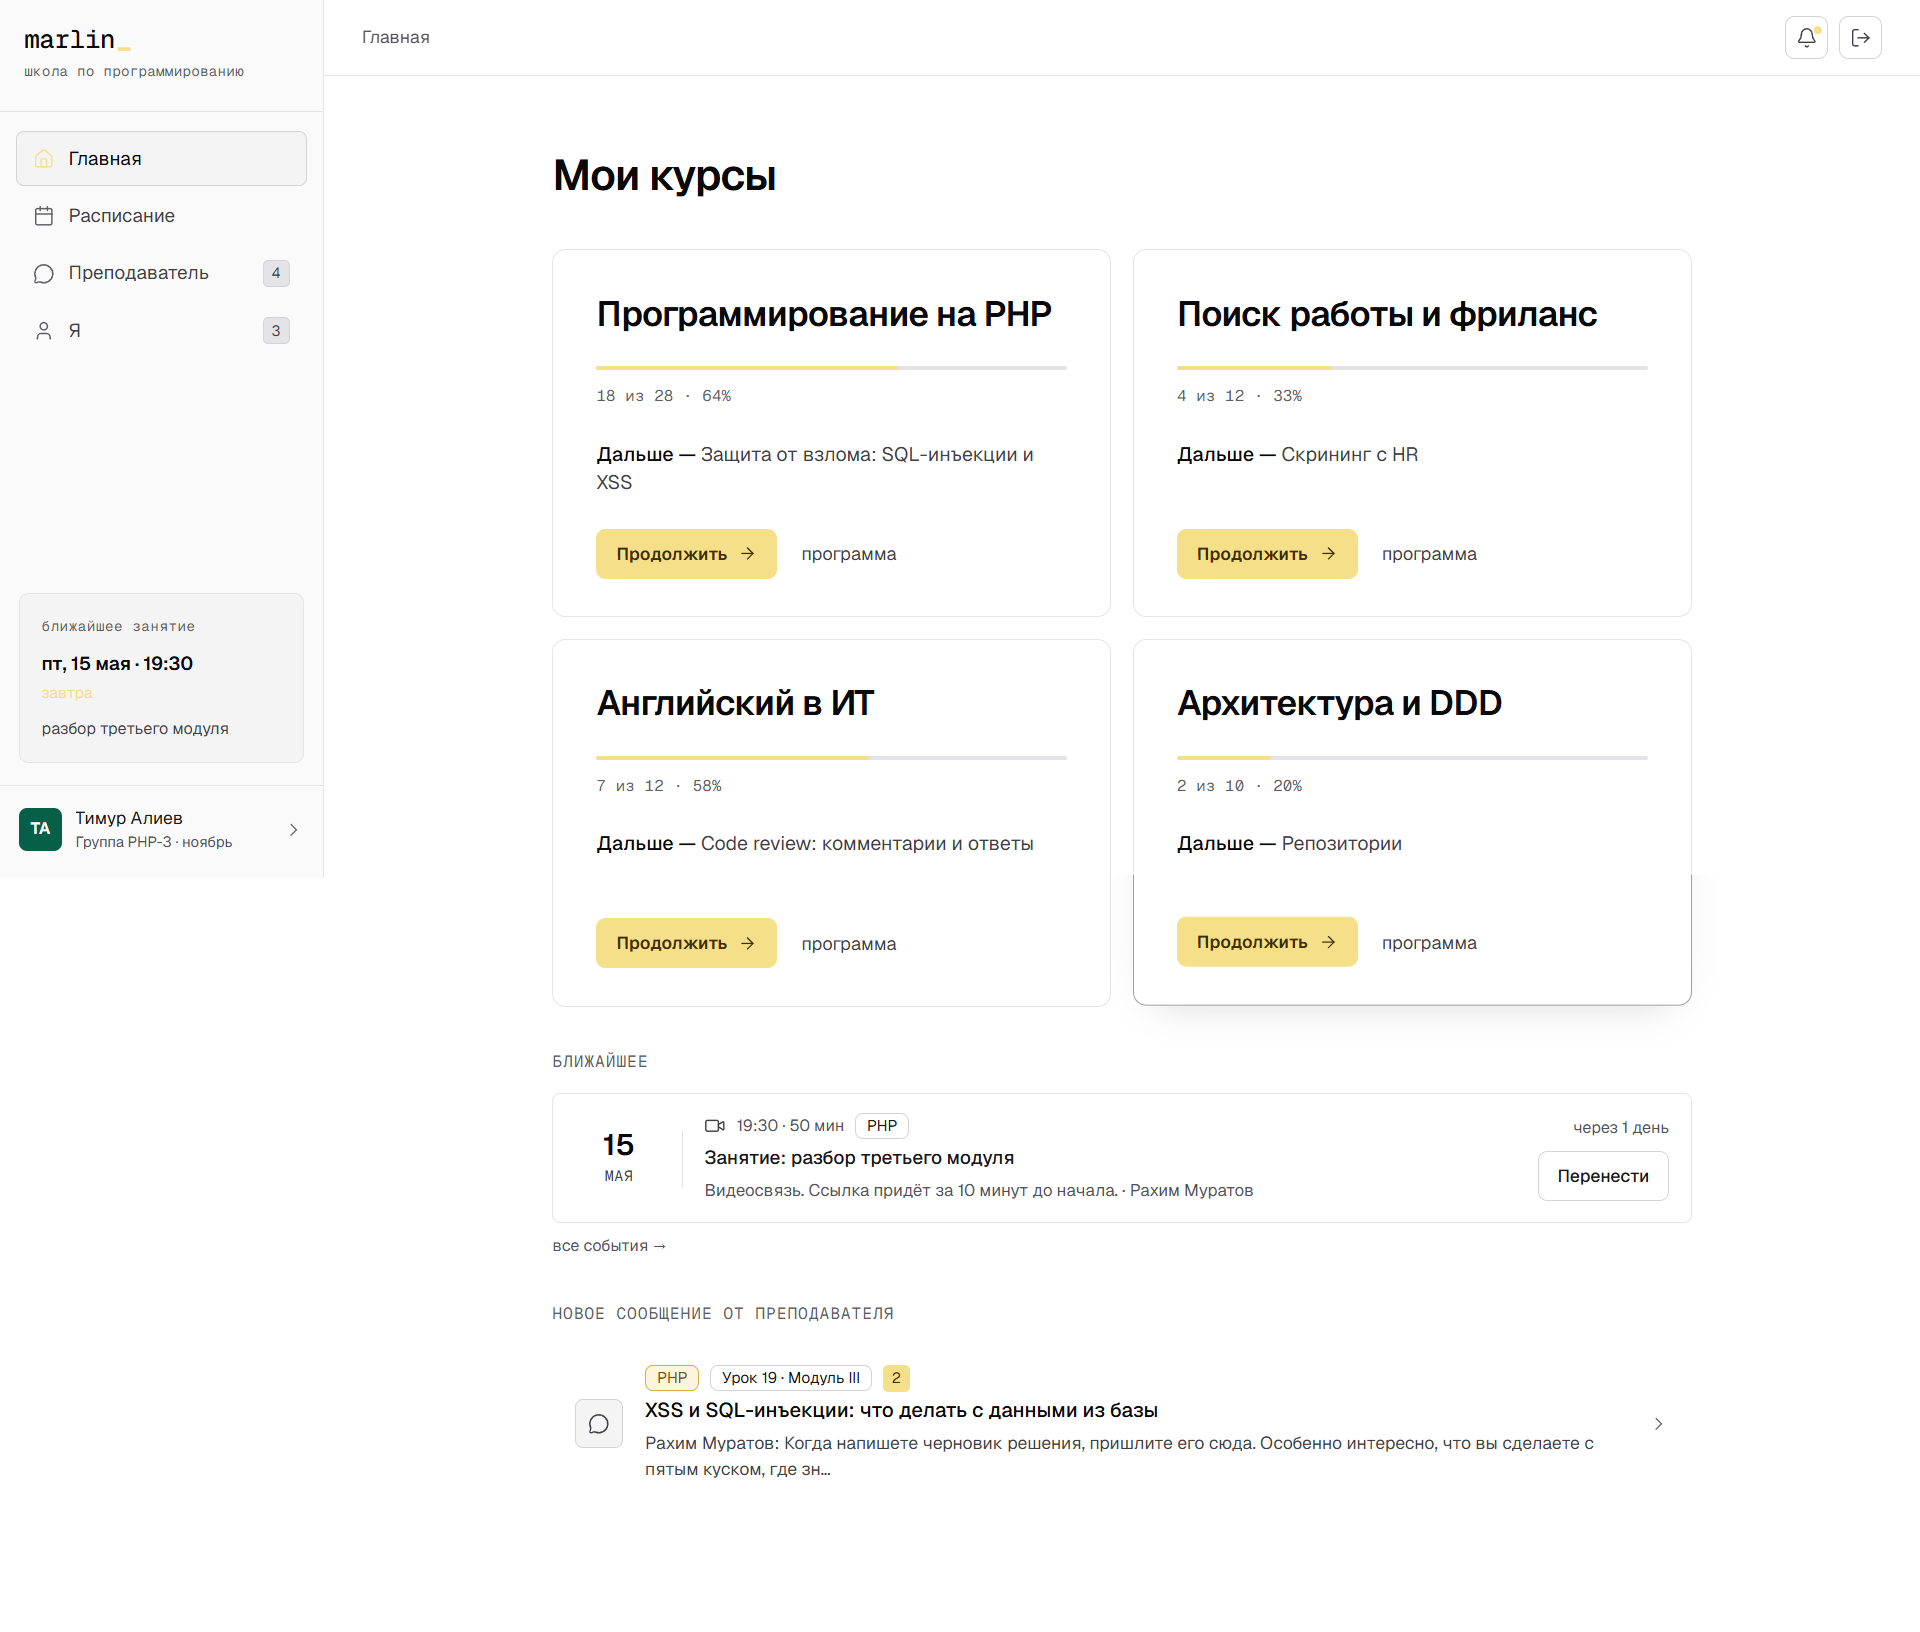Image resolution: width=1920 pixels, height=1632 pixels.
Task: Continue the Архитектура и DDD course
Action: [x=1267, y=942]
